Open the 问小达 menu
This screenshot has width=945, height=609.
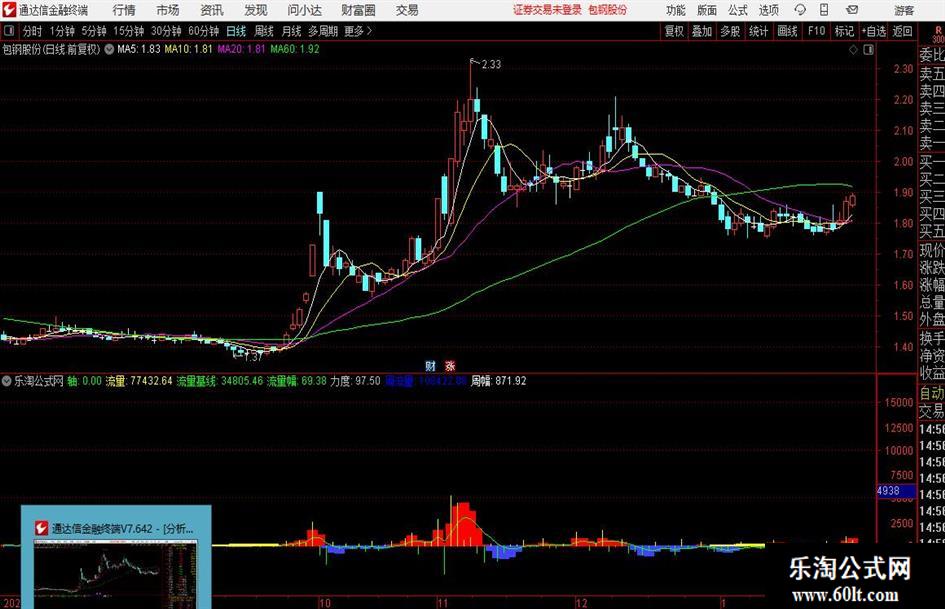304,10
